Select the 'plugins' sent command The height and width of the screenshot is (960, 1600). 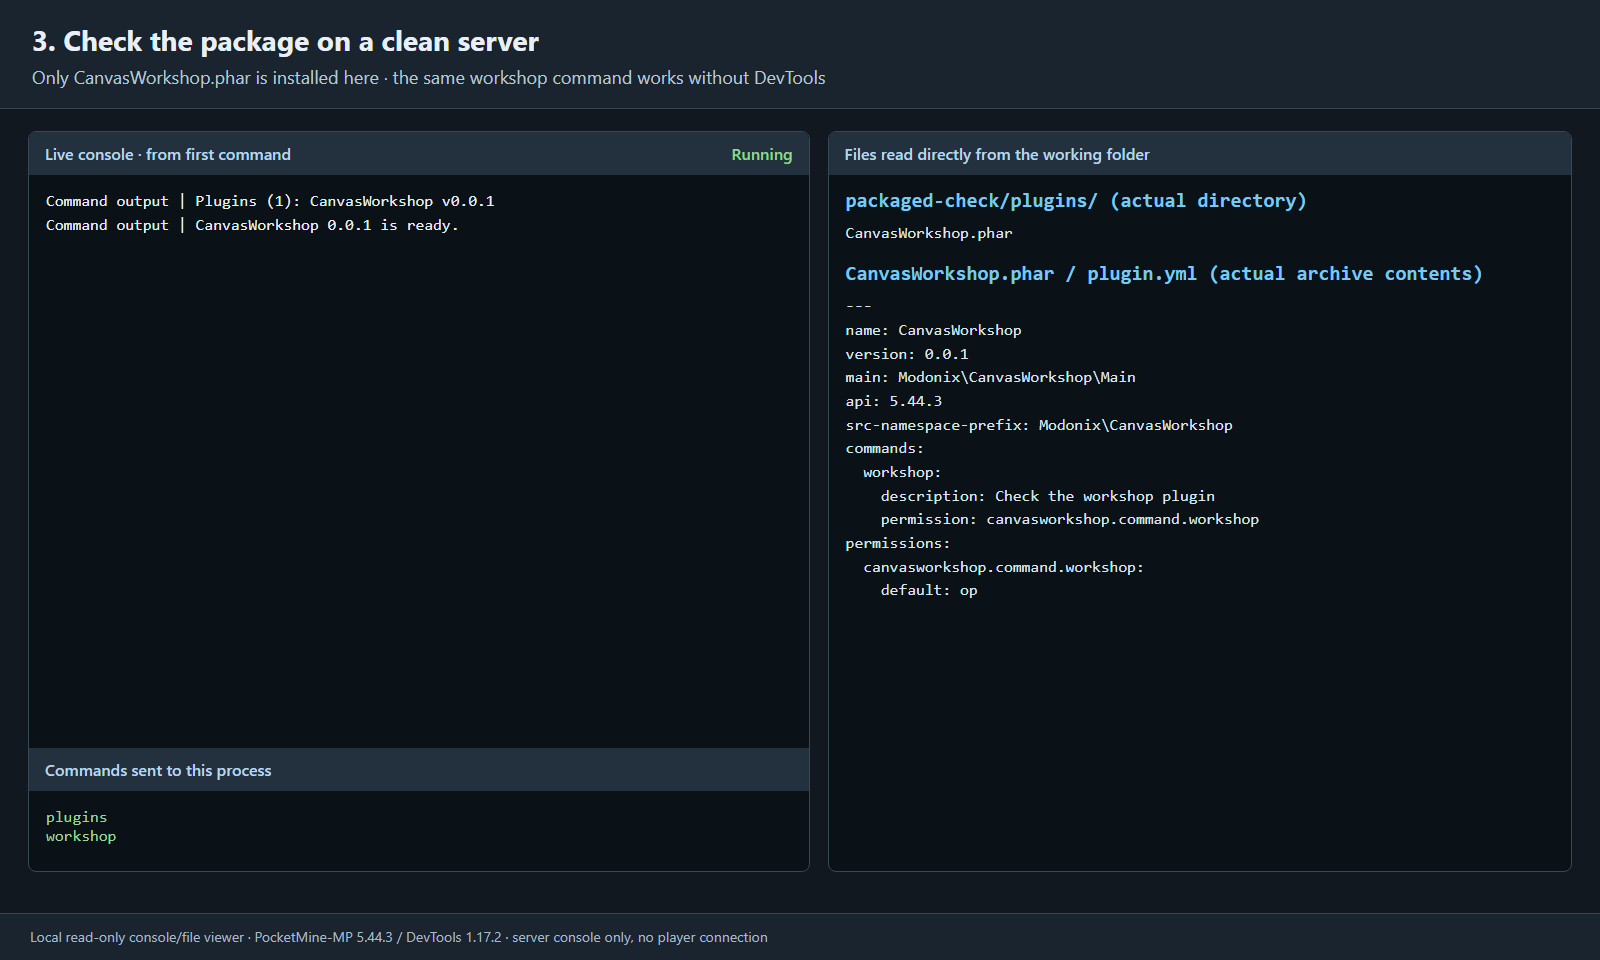(x=76, y=817)
